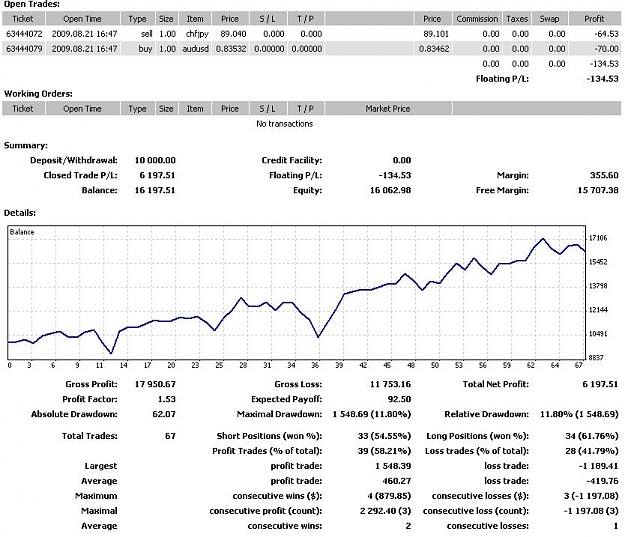
Task: Click Long Positions value 34 (61.76%)
Action: click(x=592, y=436)
